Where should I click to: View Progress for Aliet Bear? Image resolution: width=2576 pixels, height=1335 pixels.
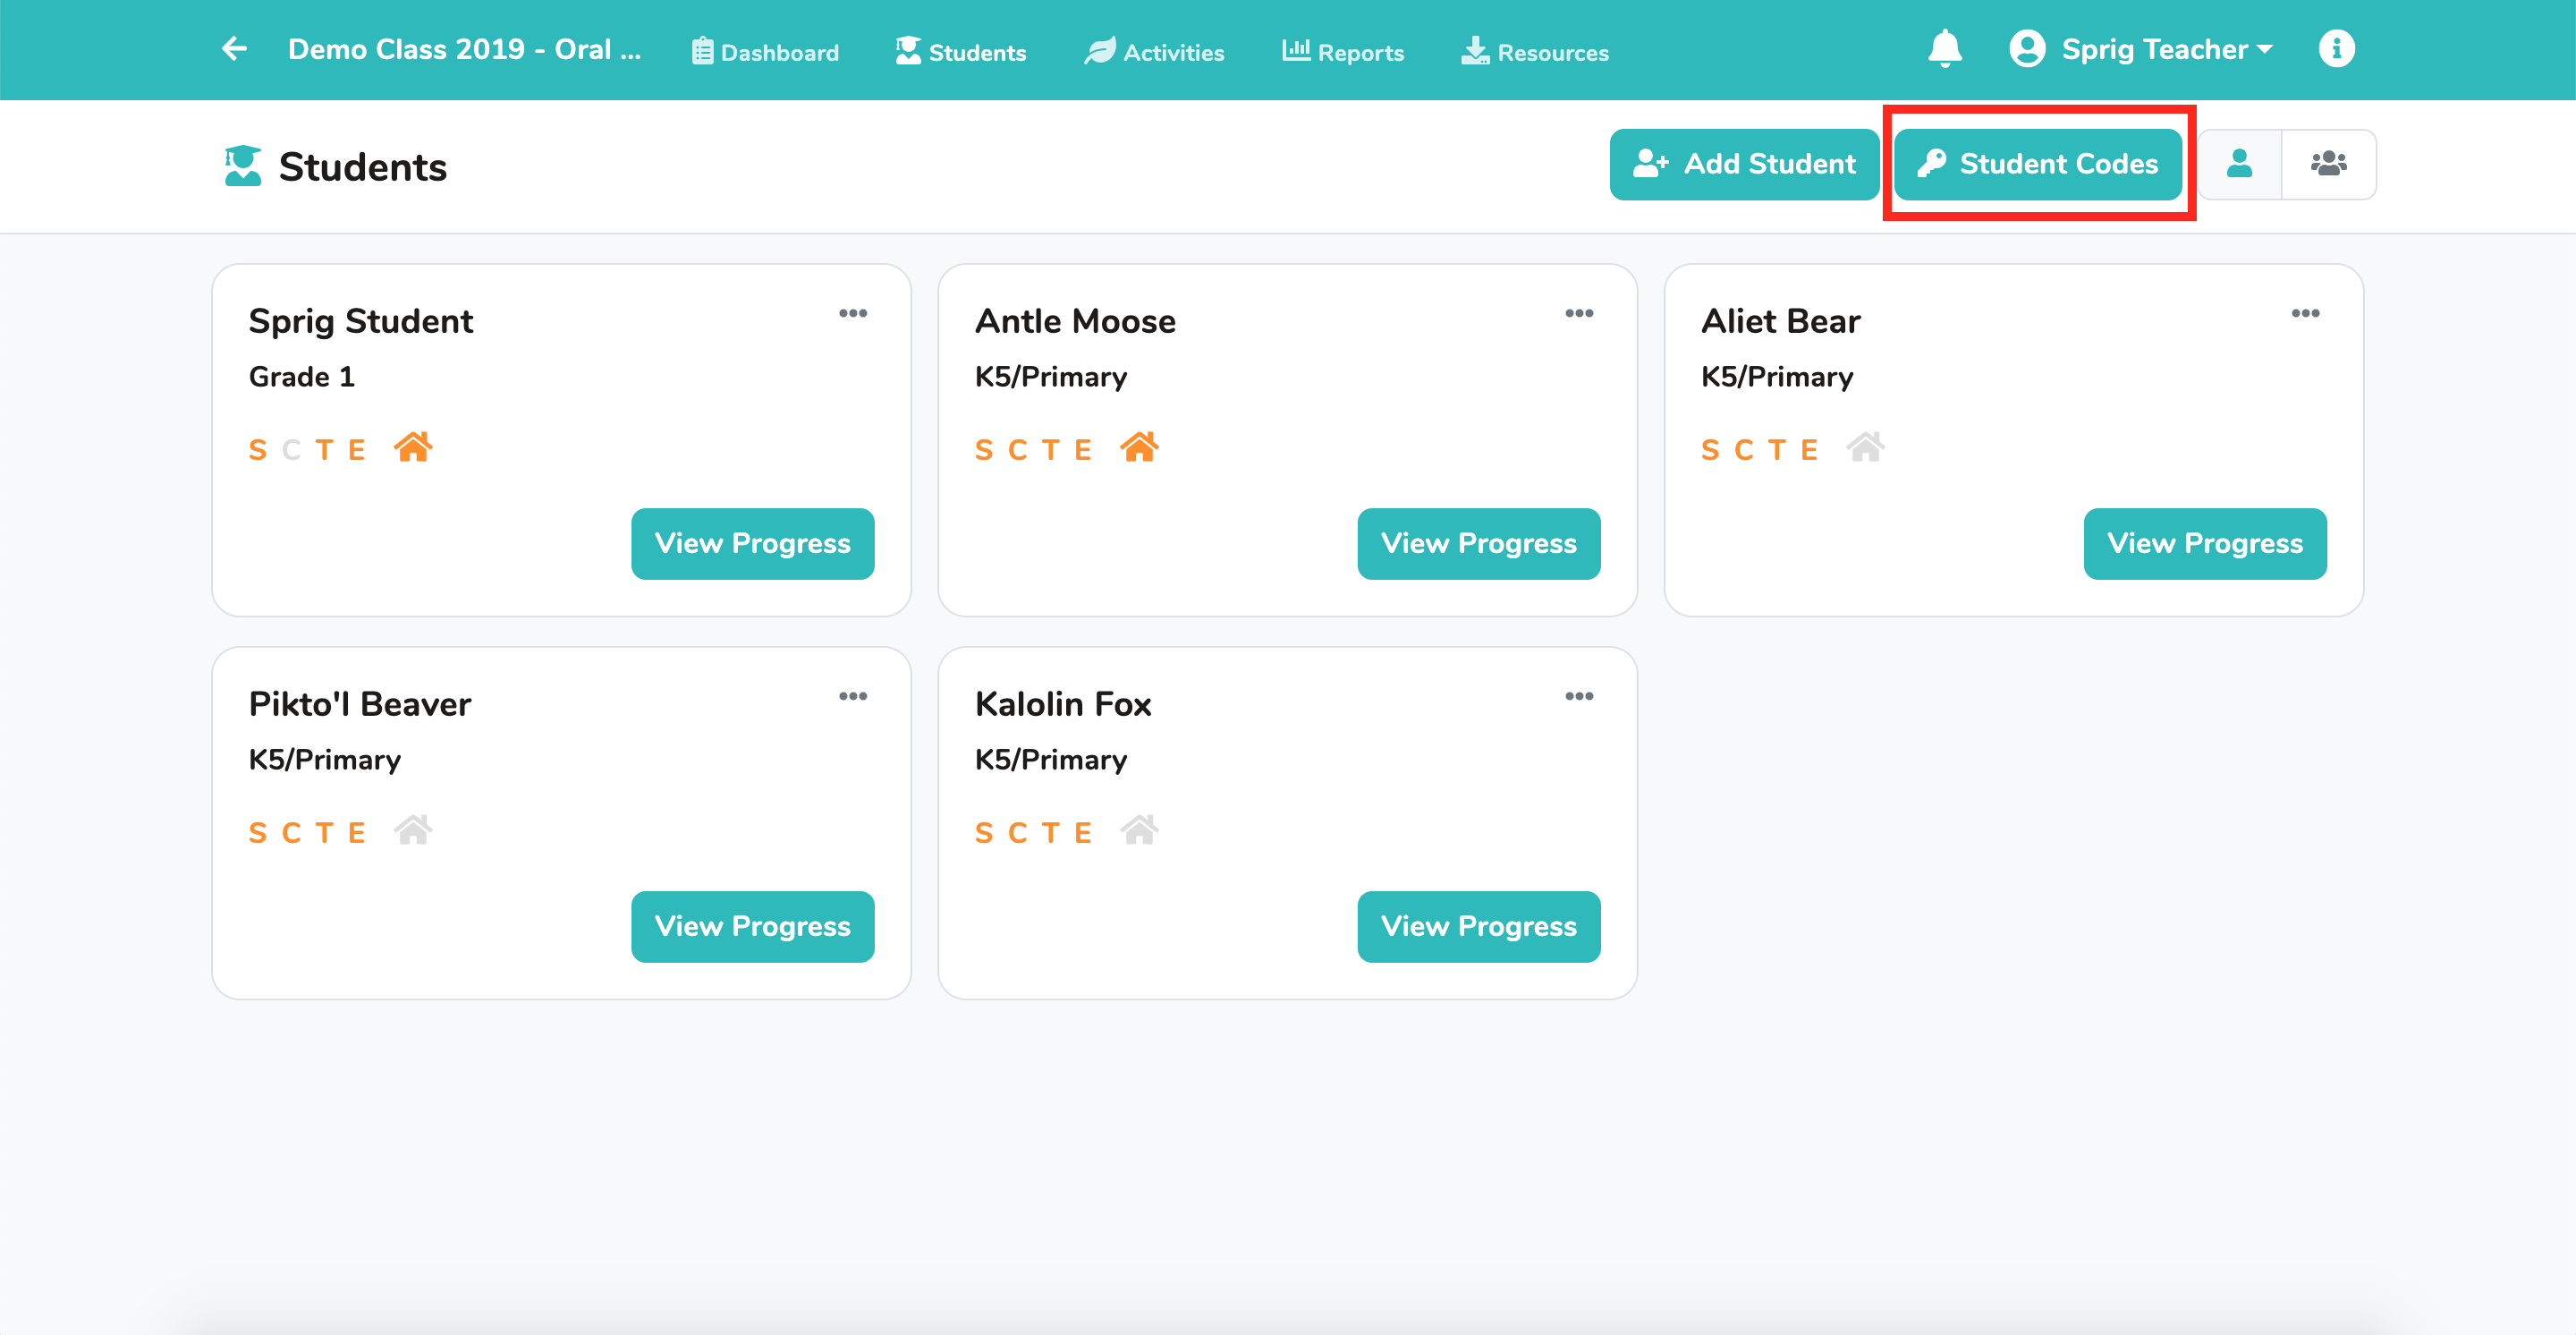pyautogui.click(x=2205, y=544)
